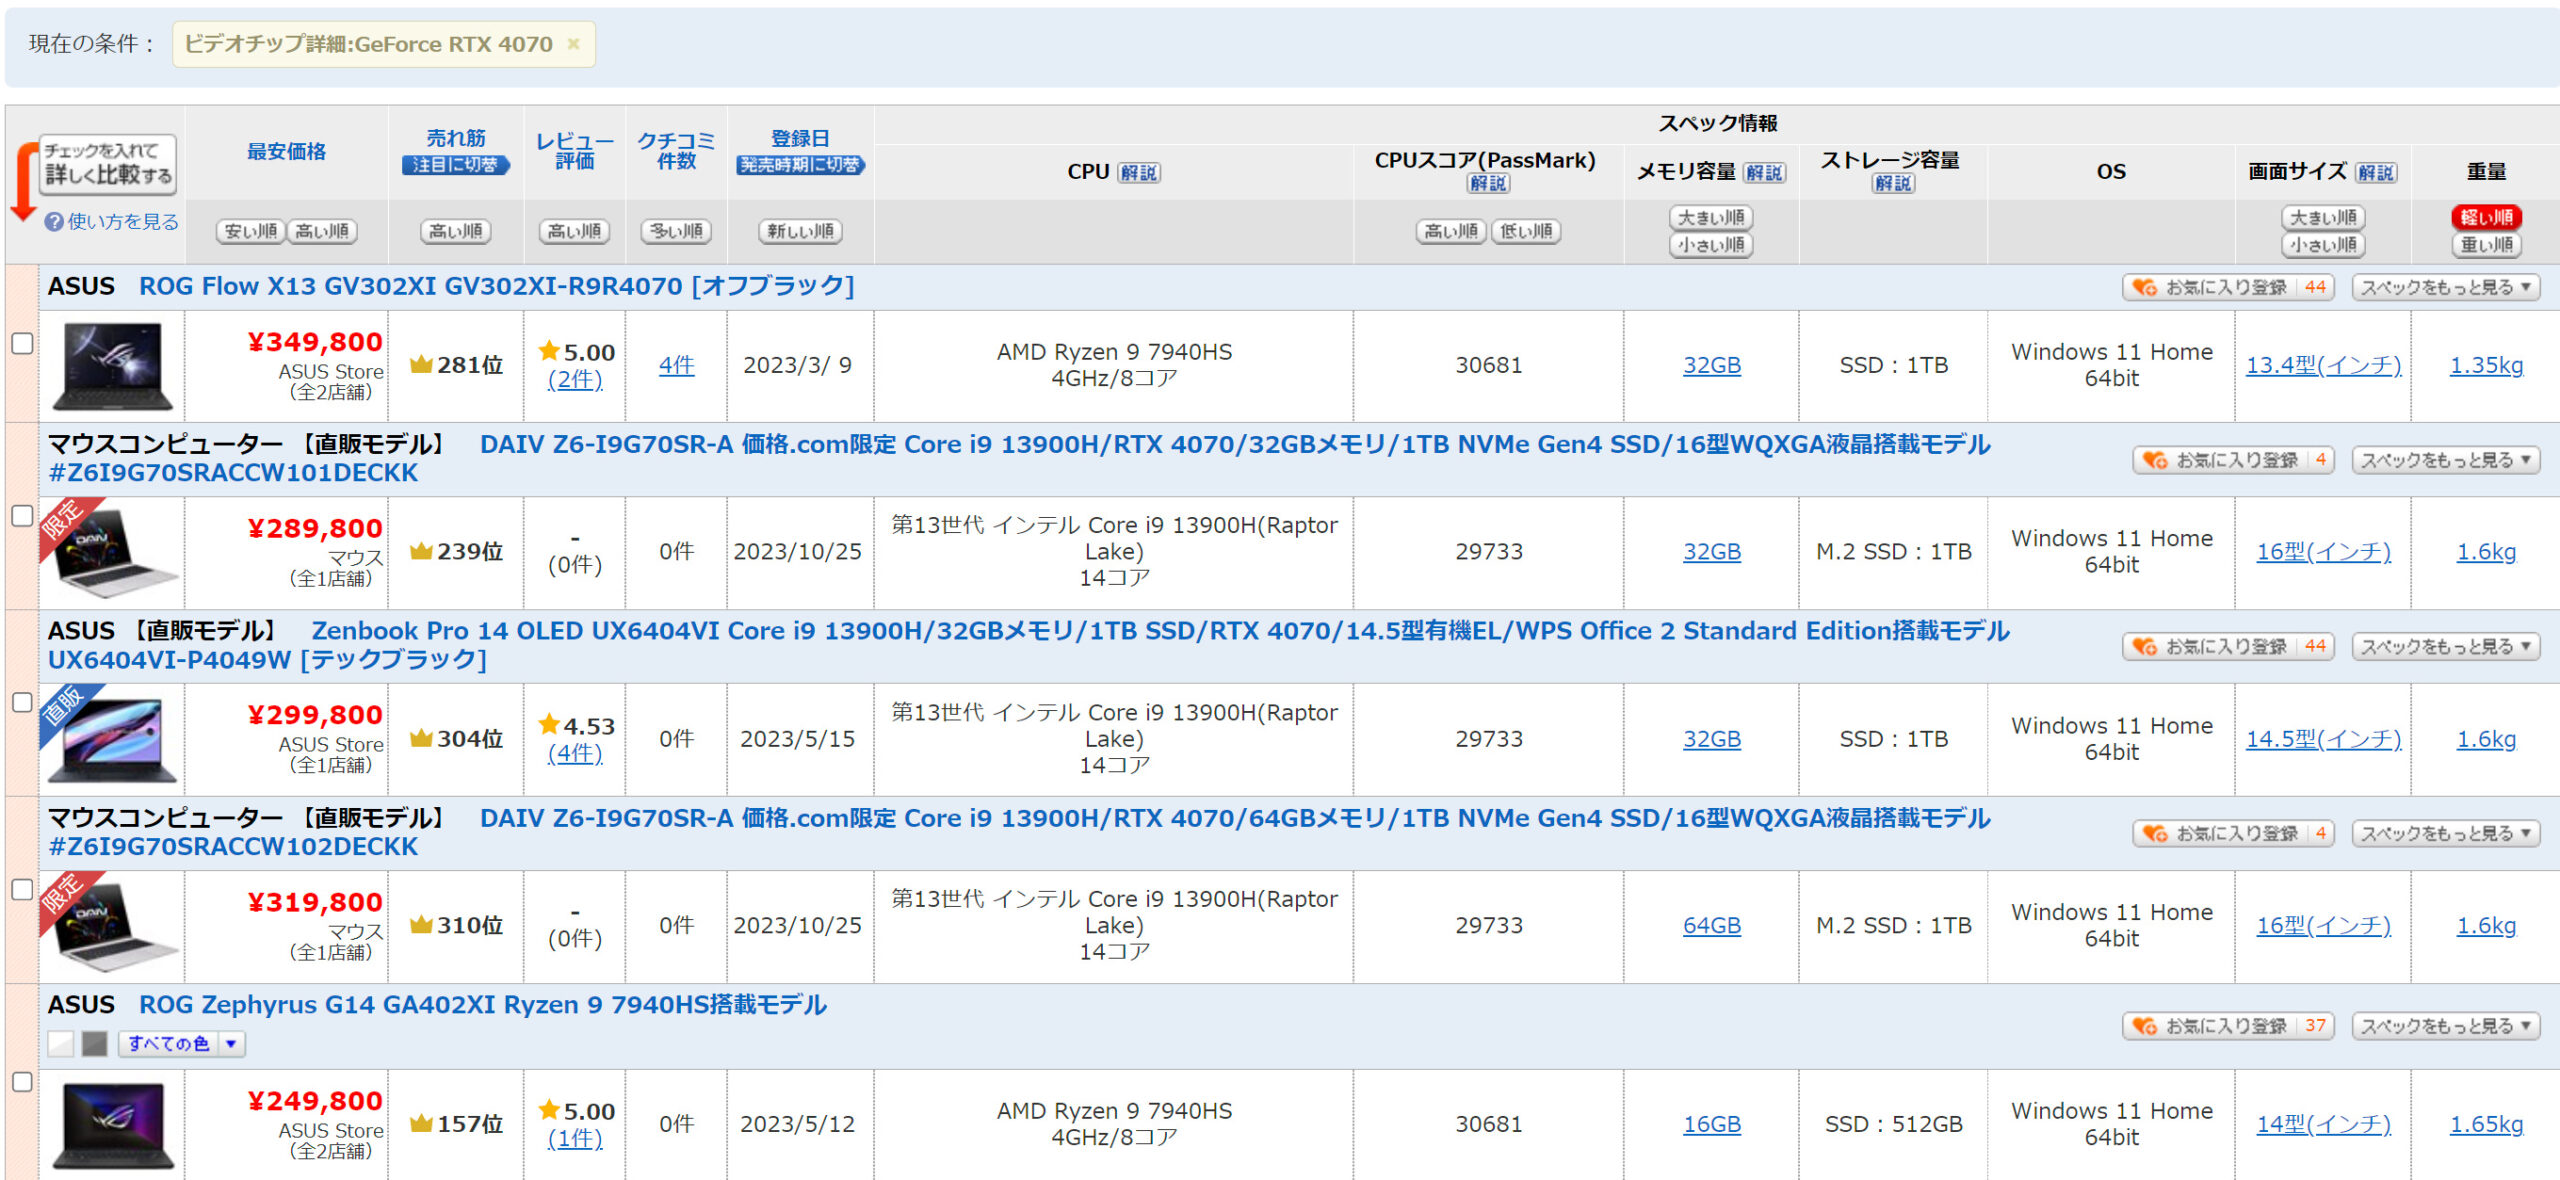Remove the GeForce RTX 4070 filter tag
This screenshot has width=2560, height=1180.
[x=573, y=44]
